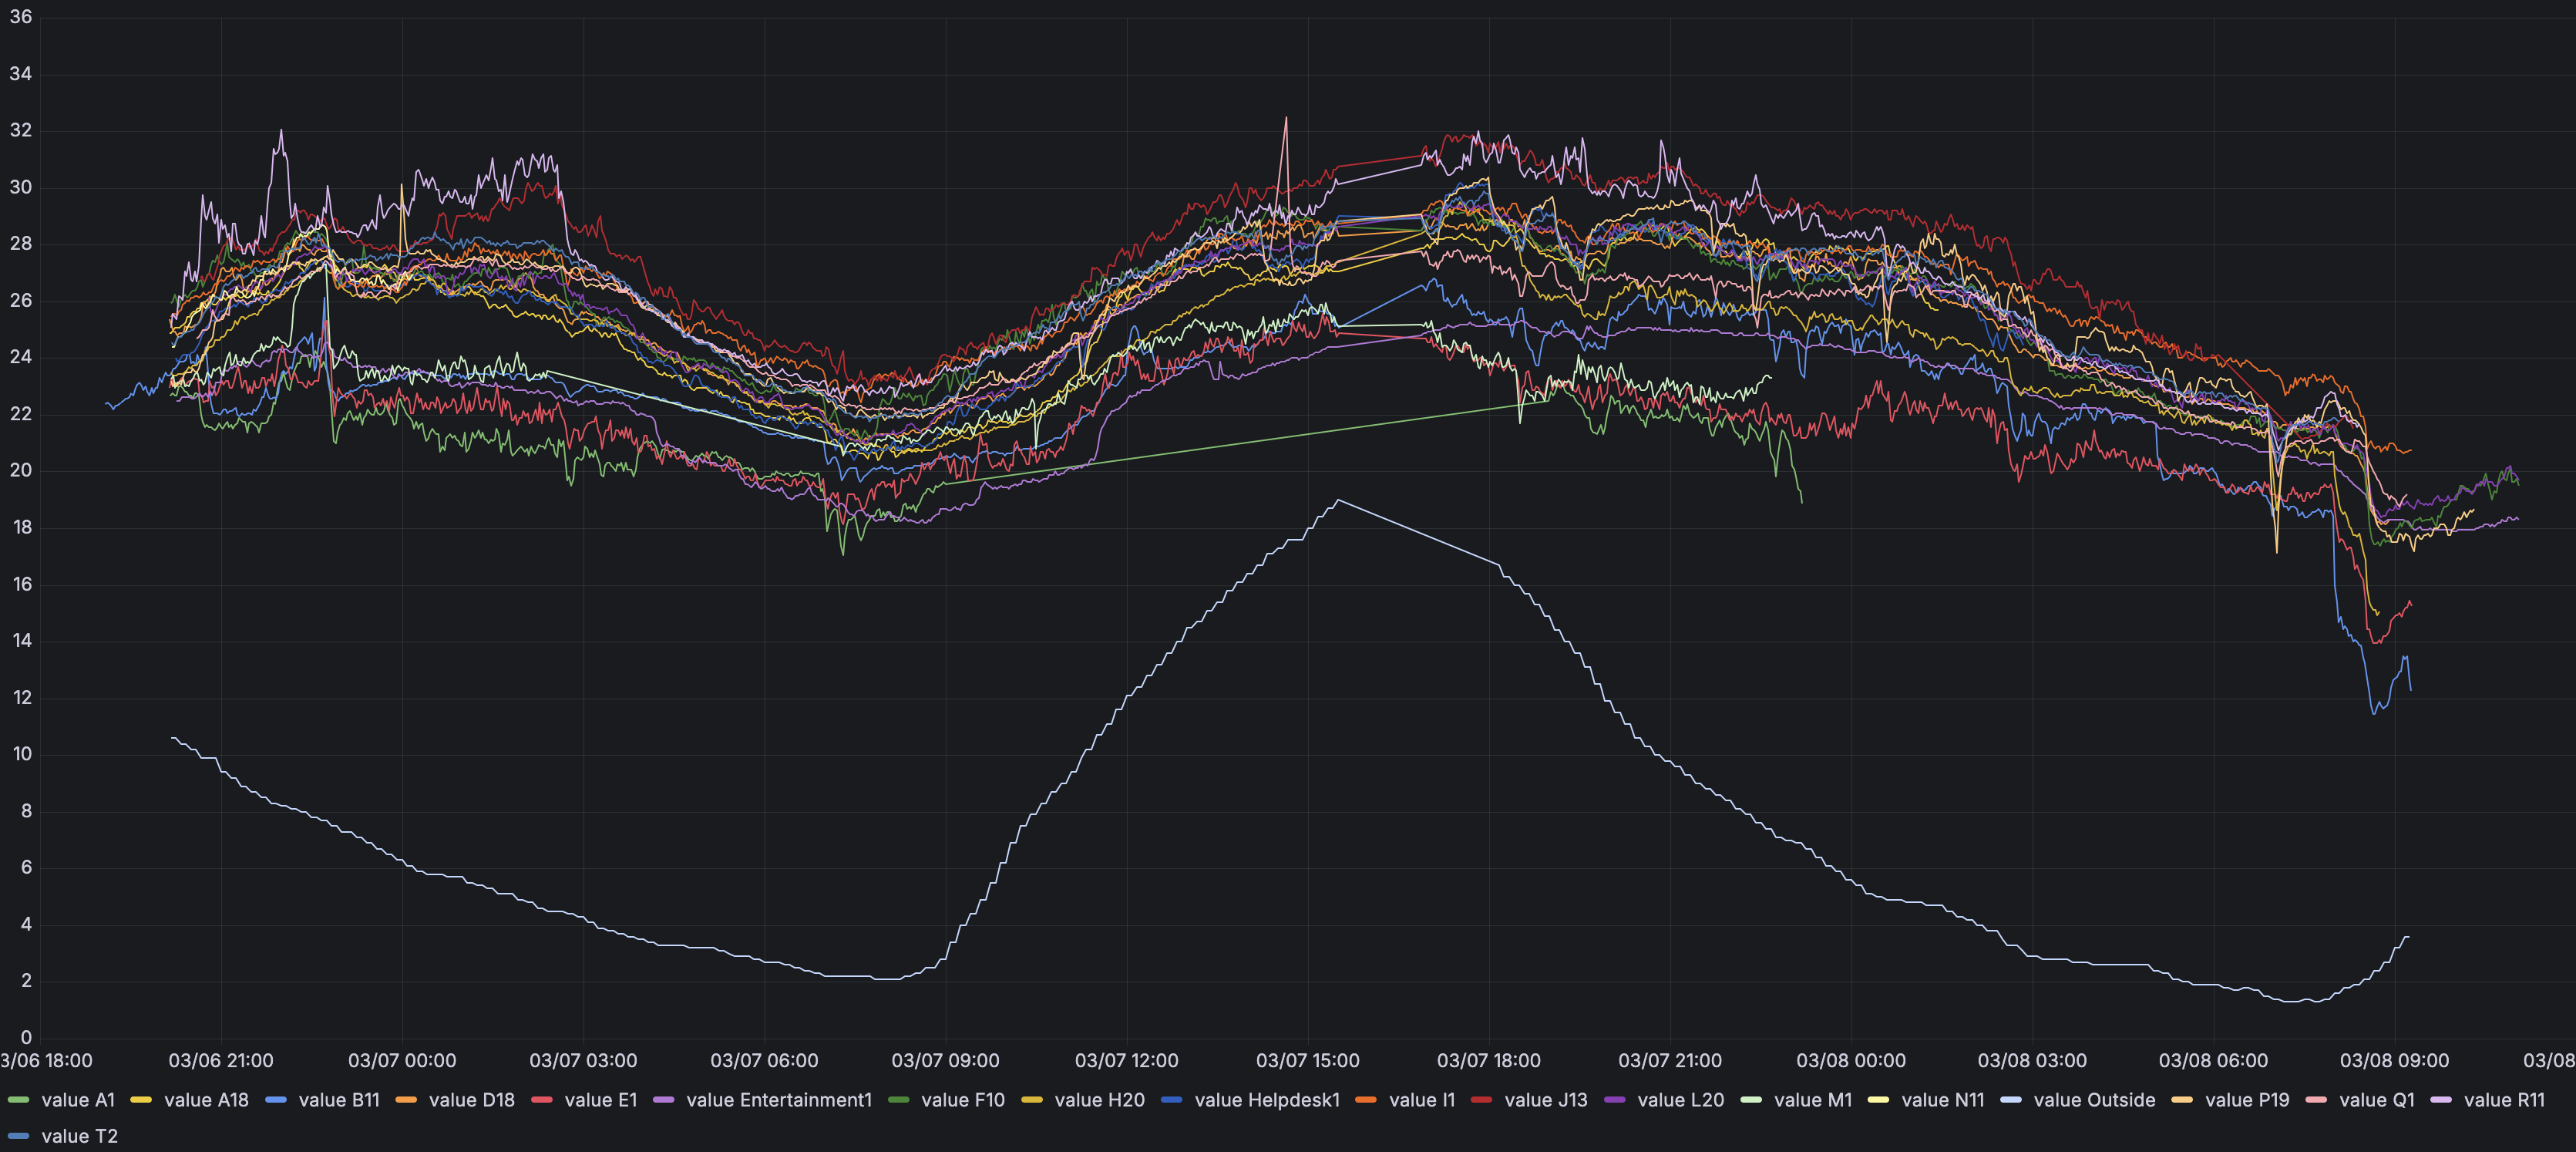Click the orange swatch beside D18
Viewport: 2576px width, 1152px height.
[406, 1100]
